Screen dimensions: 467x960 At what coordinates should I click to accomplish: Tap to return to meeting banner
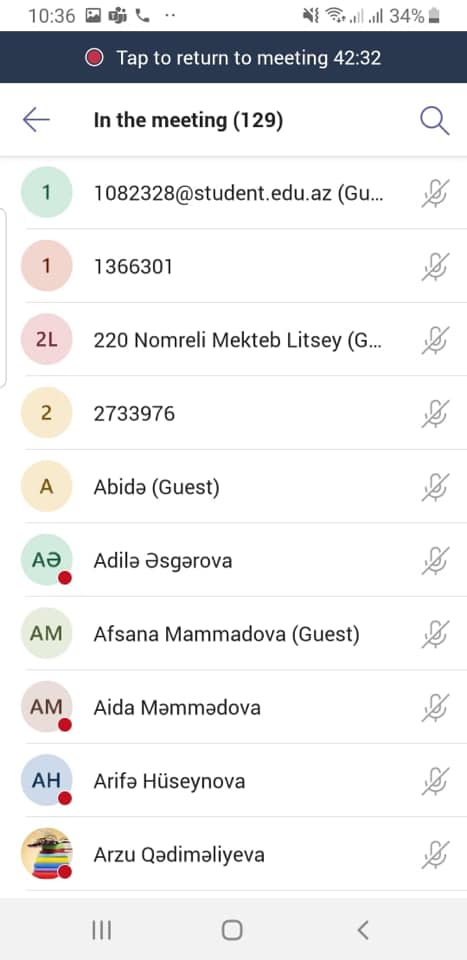pos(233,58)
